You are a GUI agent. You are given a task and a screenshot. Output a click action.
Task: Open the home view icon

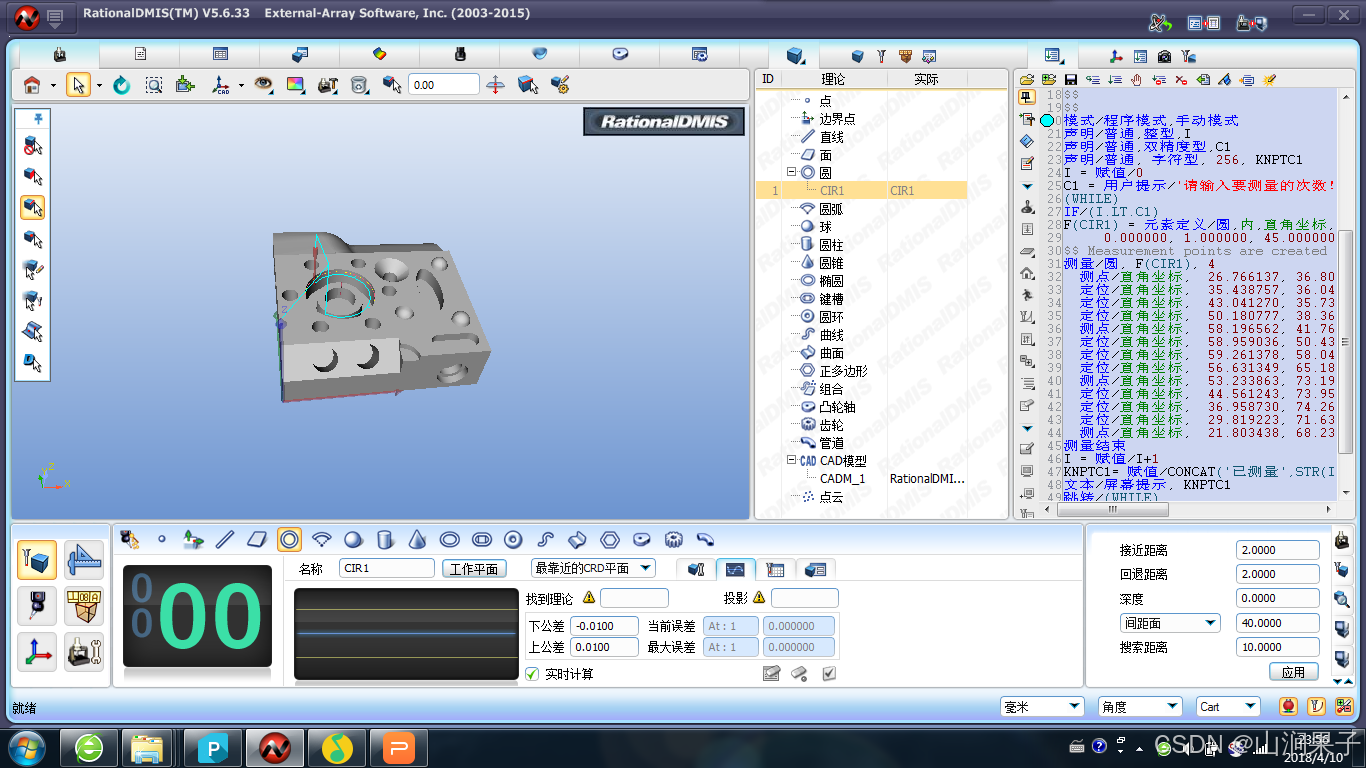pyautogui.click(x=32, y=85)
